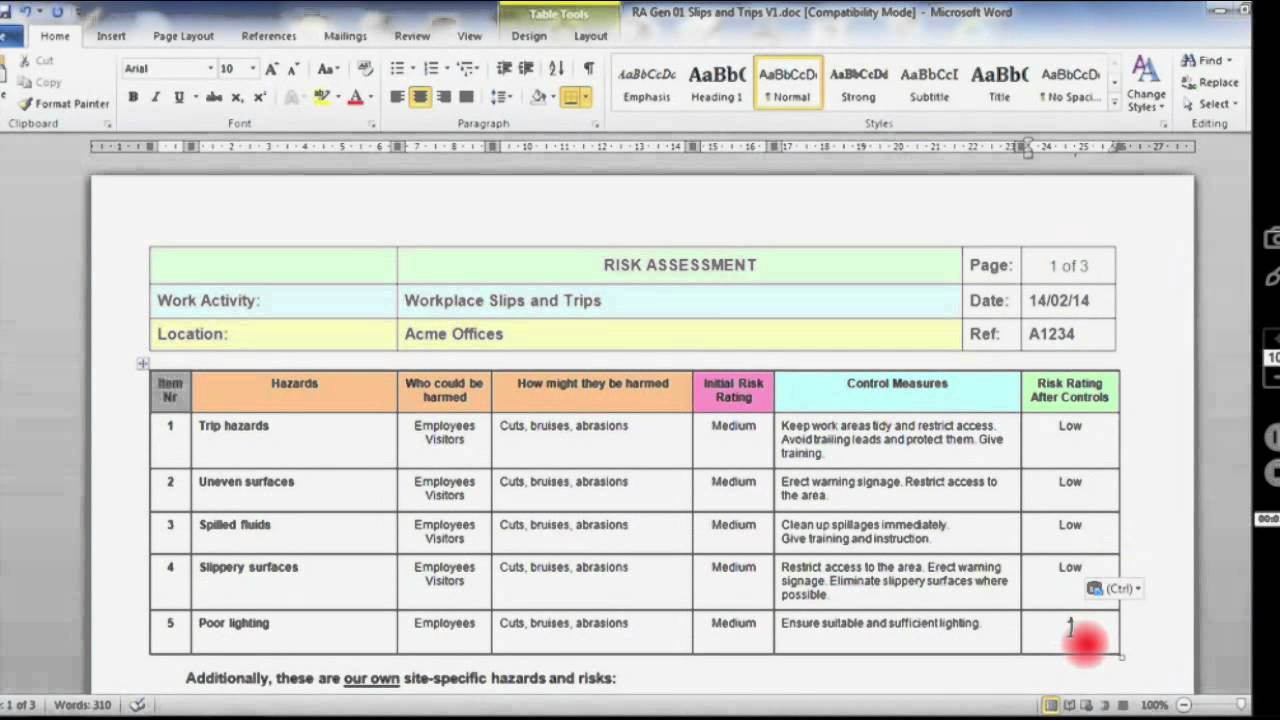Align text left
Screen dimensions: 1280x720
coord(397,97)
